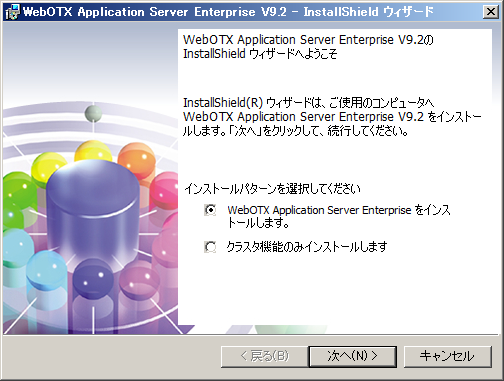Click the window title WebOTX Application Server Enterprise V9.2

[x=154, y=12]
